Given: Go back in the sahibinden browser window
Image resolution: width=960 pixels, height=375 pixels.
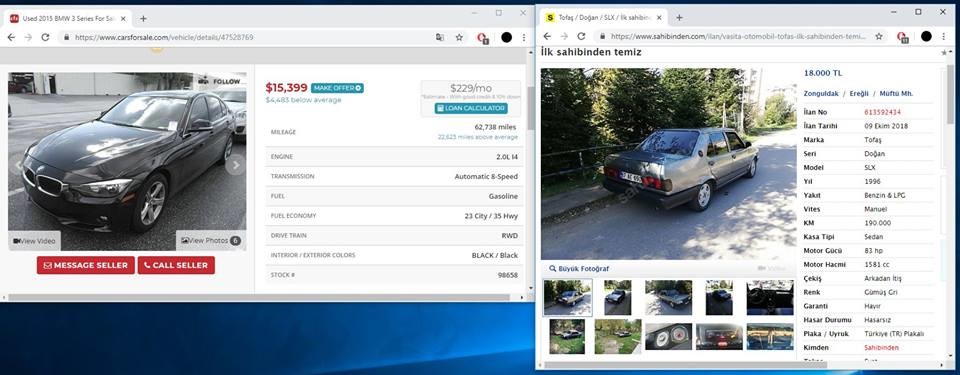Looking at the screenshot, I should tap(547, 36).
